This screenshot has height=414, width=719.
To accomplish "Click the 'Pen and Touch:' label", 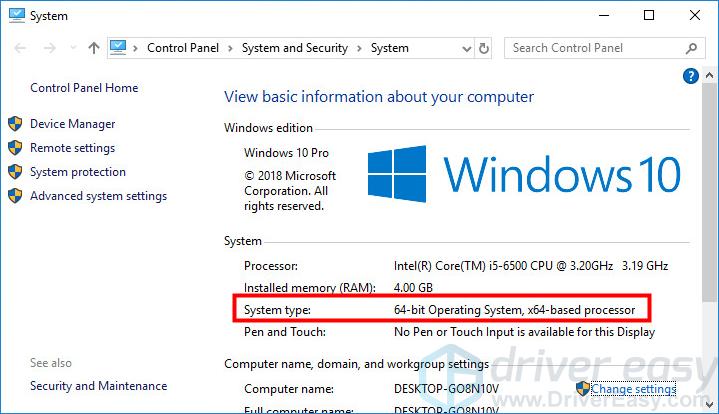I will [285, 331].
